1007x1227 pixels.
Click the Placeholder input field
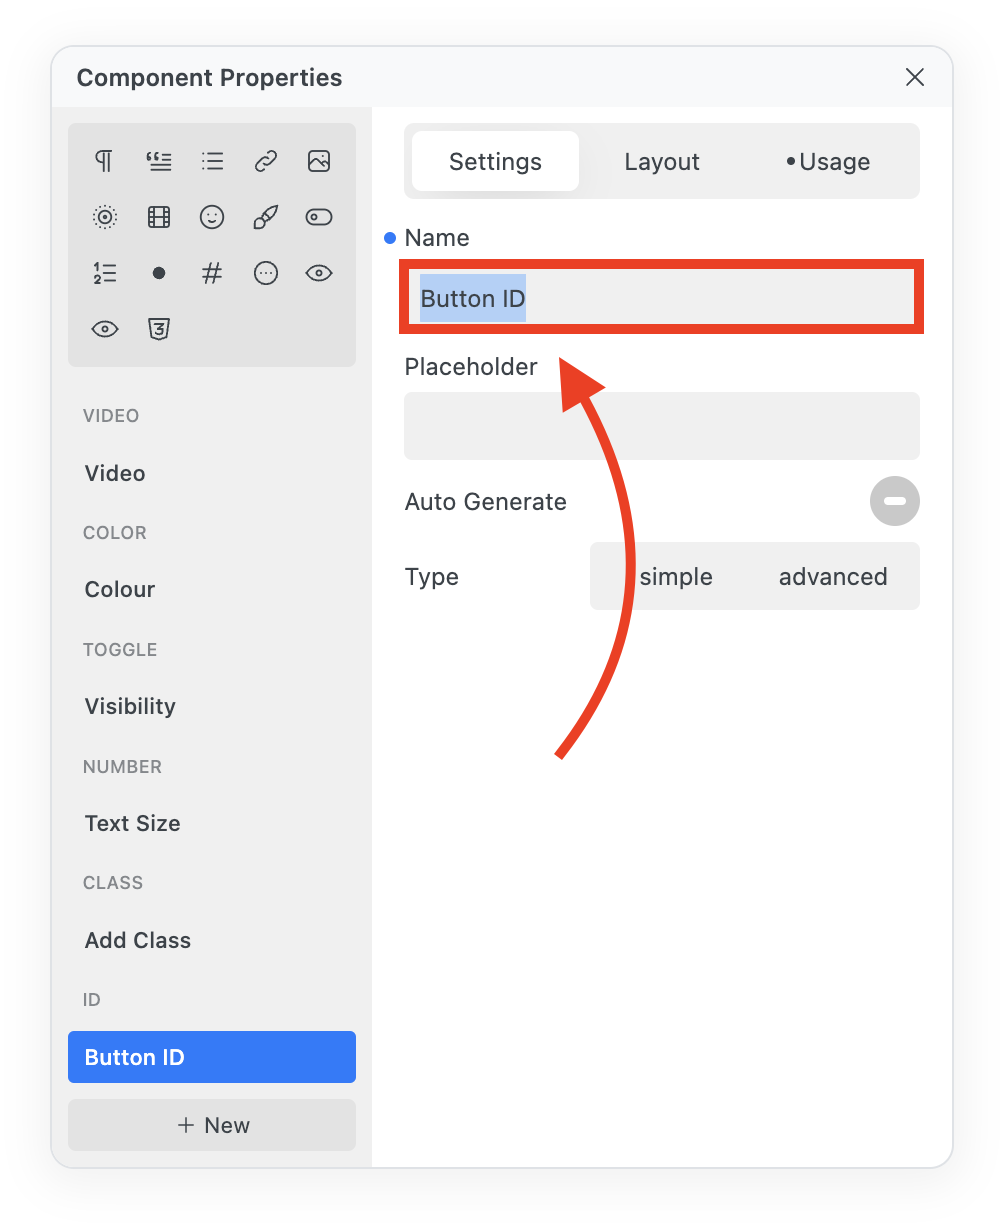[x=661, y=426]
